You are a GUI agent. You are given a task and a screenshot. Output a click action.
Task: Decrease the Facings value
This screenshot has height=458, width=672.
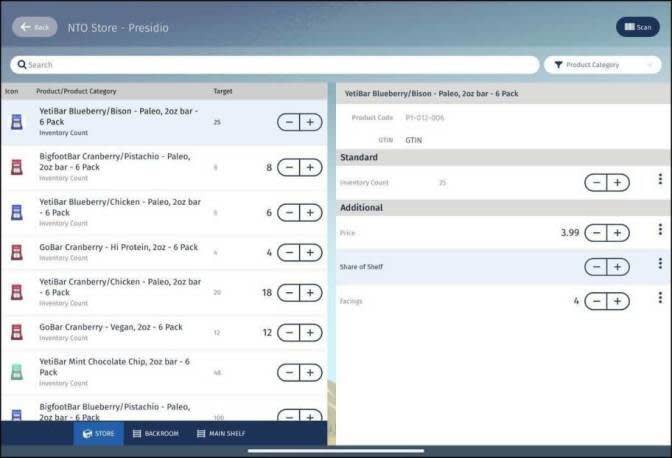[x=596, y=301]
